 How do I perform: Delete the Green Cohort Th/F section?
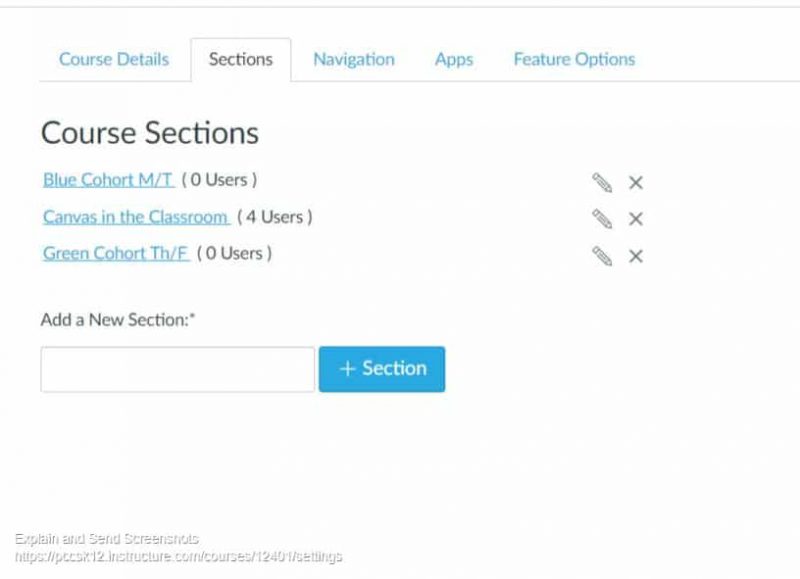click(636, 256)
